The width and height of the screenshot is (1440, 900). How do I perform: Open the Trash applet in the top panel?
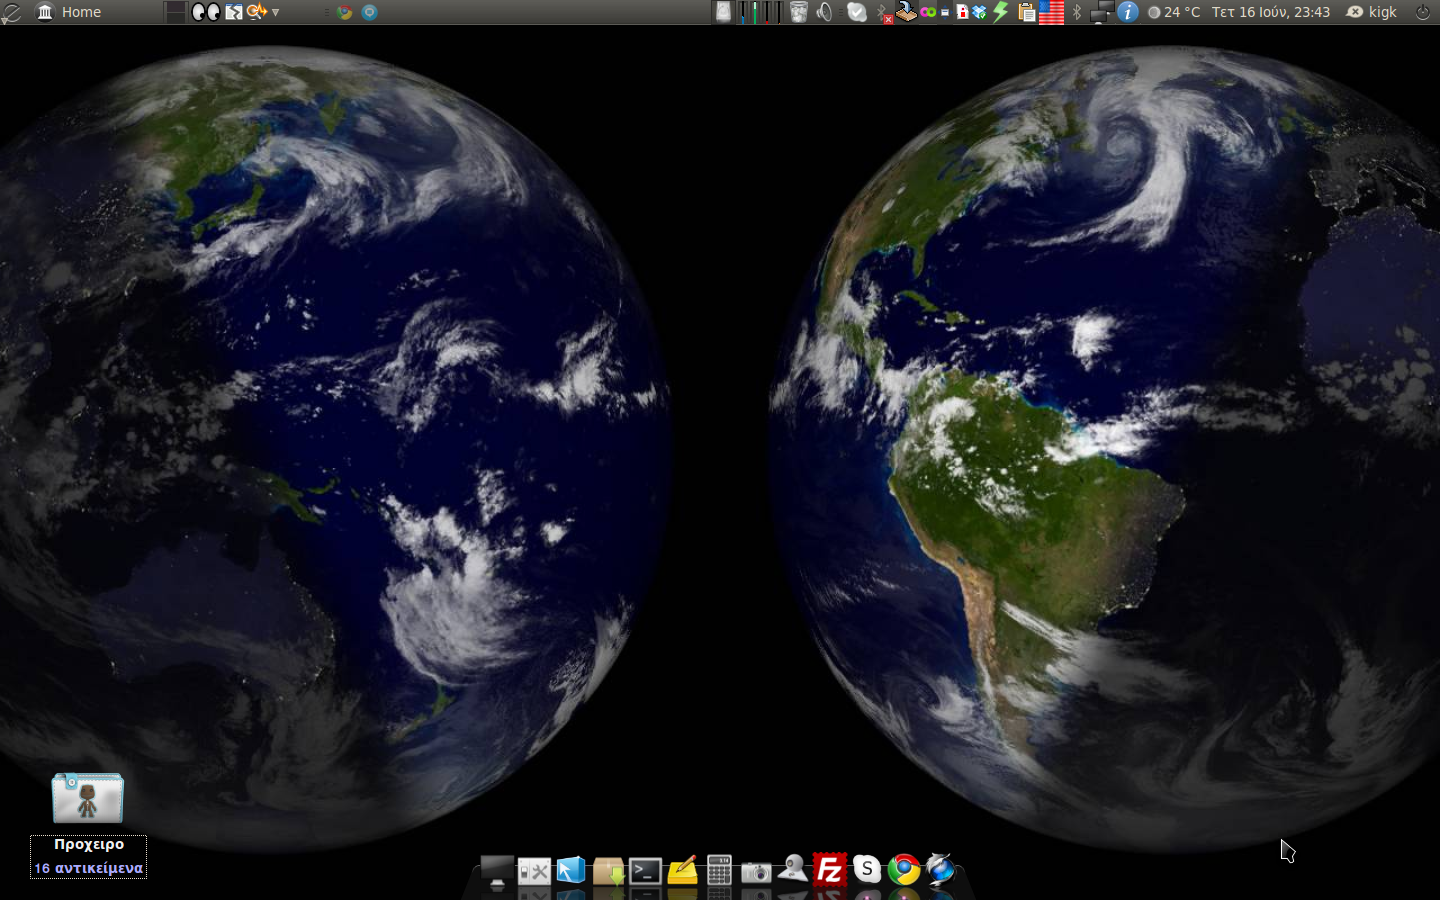tap(798, 12)
